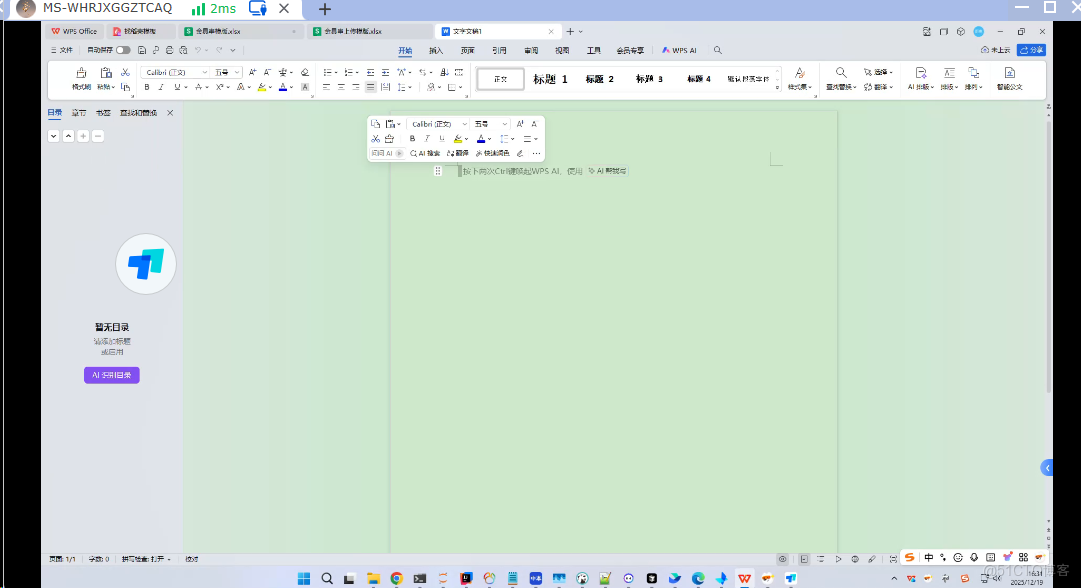Click the Find and Replace magnifier icon
This screenshot has width=1081, height=588.
tap(841, 74)
